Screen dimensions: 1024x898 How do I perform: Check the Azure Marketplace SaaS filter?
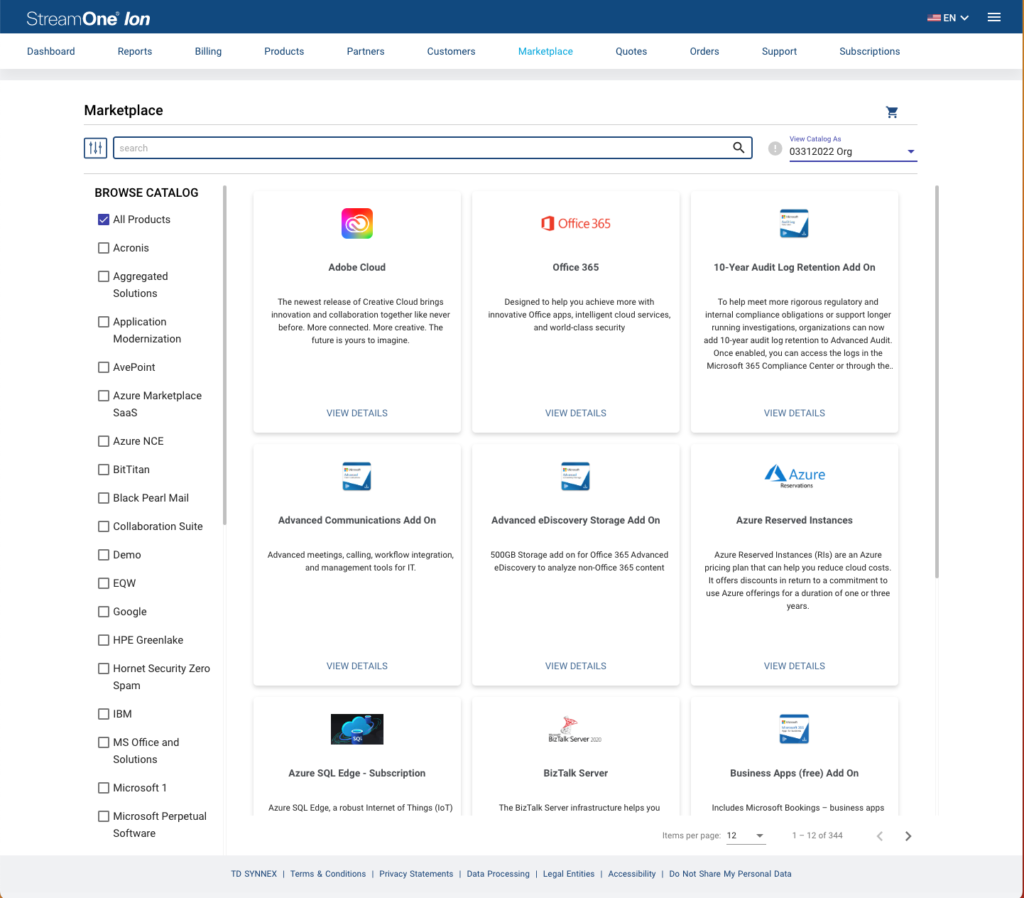(x=103, y=396)
